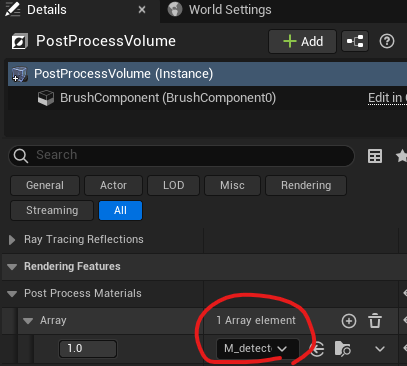Click the Edit in C++ link
This screenshot has width=407, height=366.
(x=387, y=98)
